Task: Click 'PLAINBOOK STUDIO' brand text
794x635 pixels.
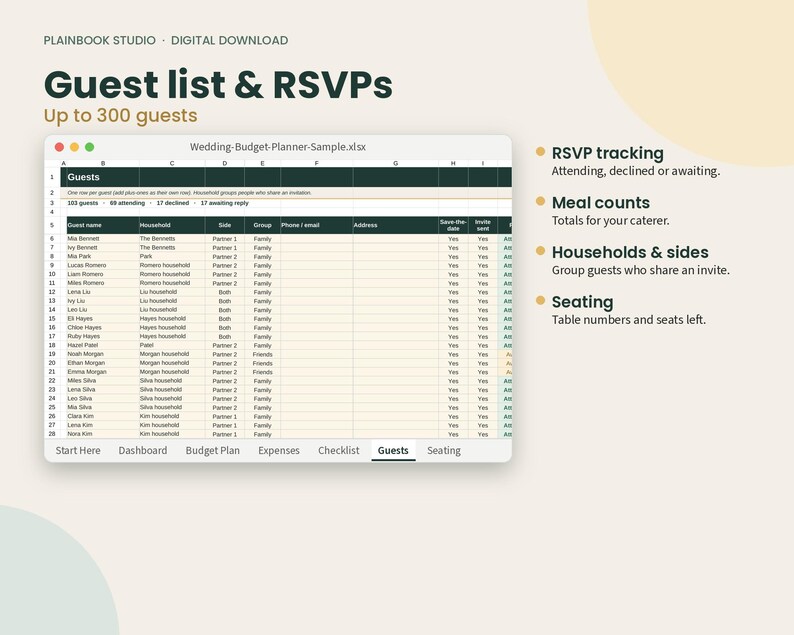Action: (x=100, y=41)
